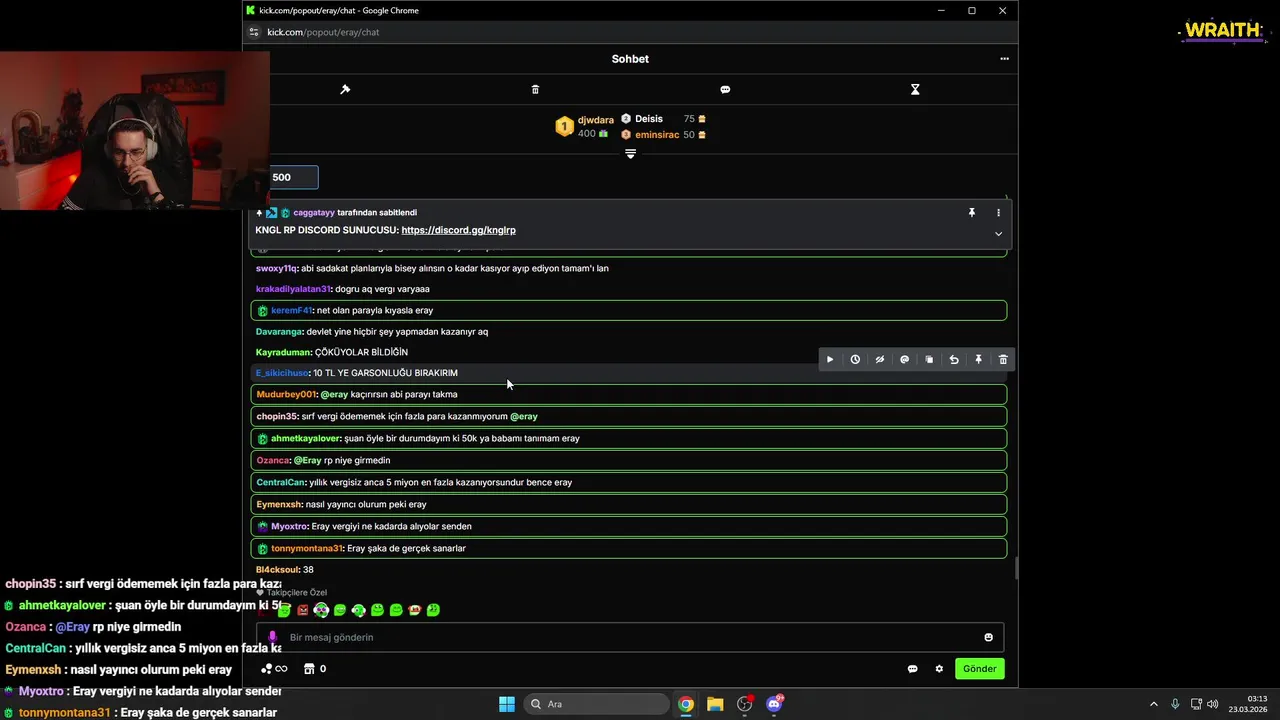
Task: Expand the gift leaderboard arrow
Action: click(630, 153)
